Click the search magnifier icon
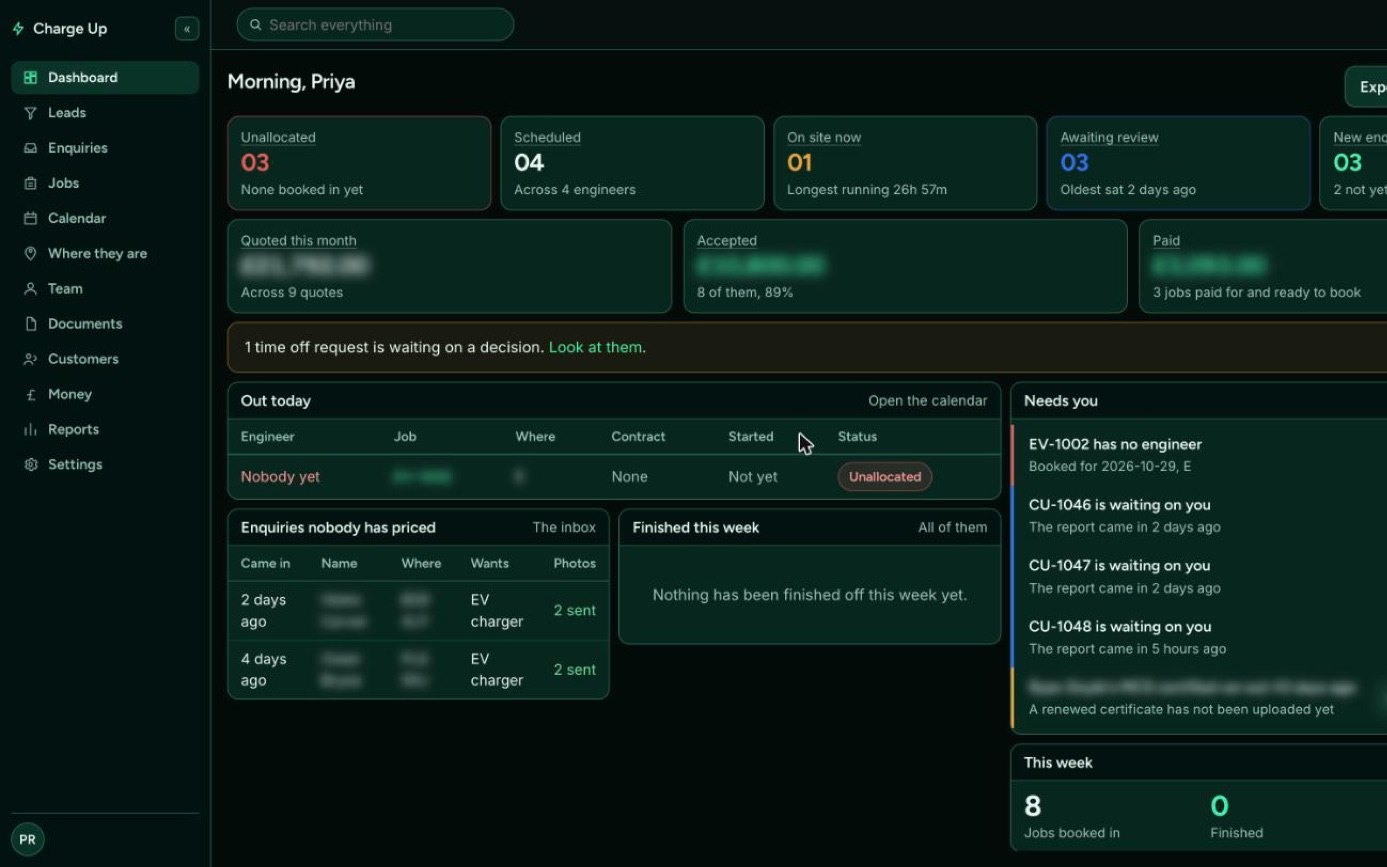Screen dimensions: 1387x867 [256, 25]
